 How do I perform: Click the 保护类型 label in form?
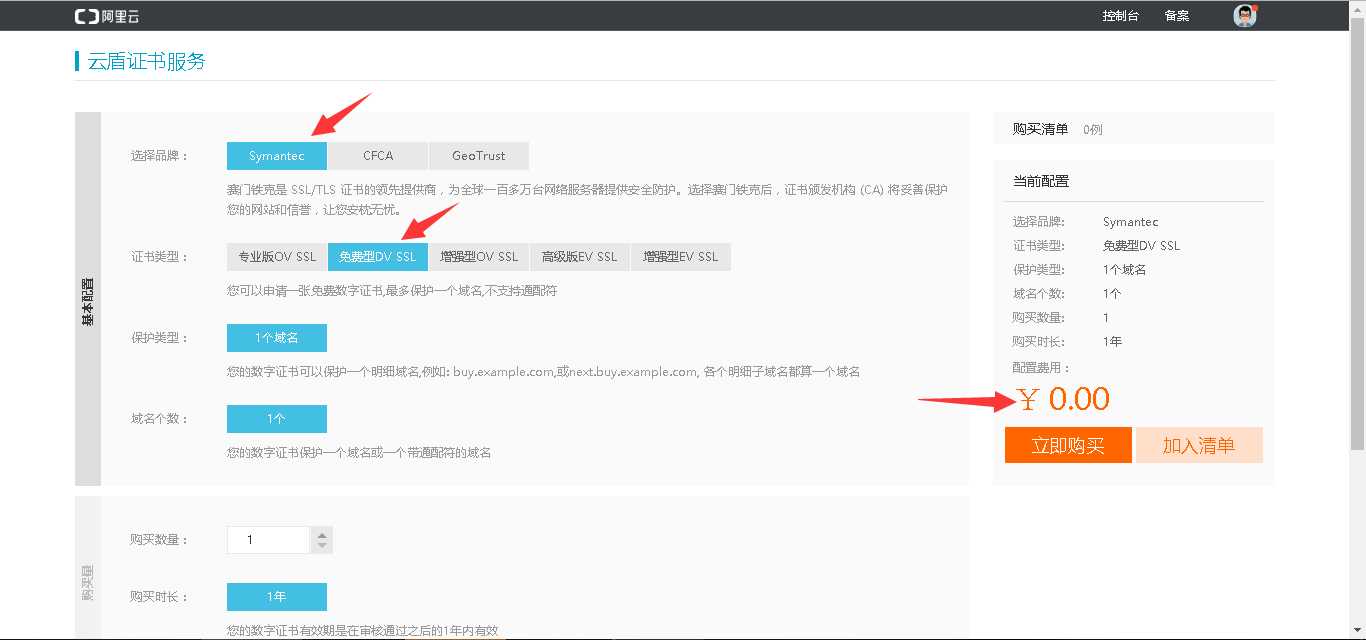pos(157,338)
